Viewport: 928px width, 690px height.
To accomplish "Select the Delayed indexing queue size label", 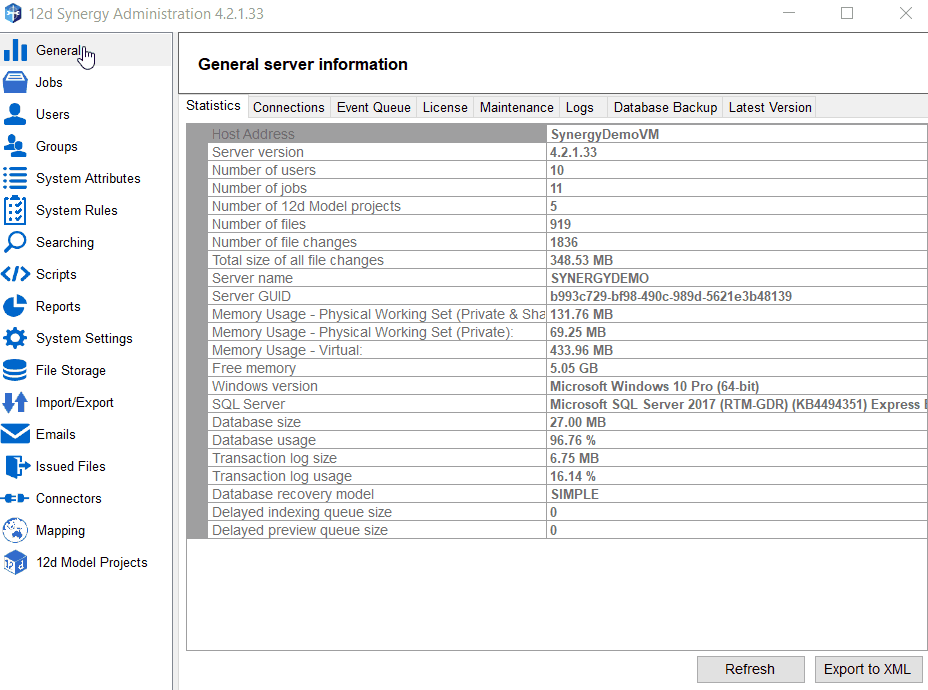I will pyautogui.click(x=302, y=512).
